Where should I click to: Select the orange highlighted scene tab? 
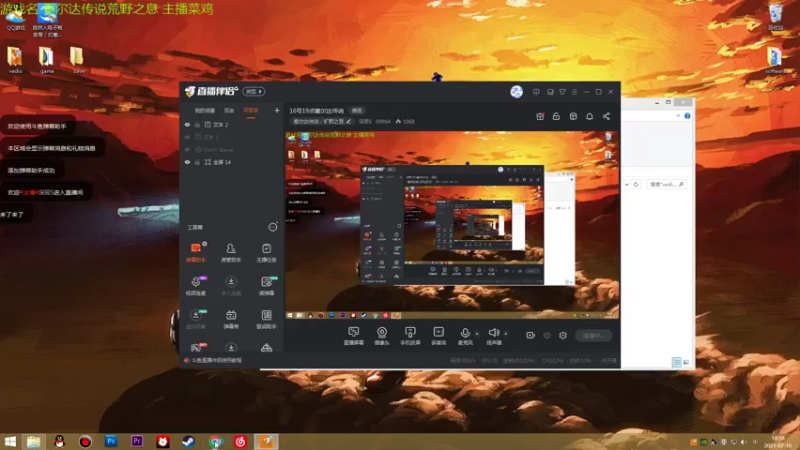pyautogui.click(x=251, y=110)
